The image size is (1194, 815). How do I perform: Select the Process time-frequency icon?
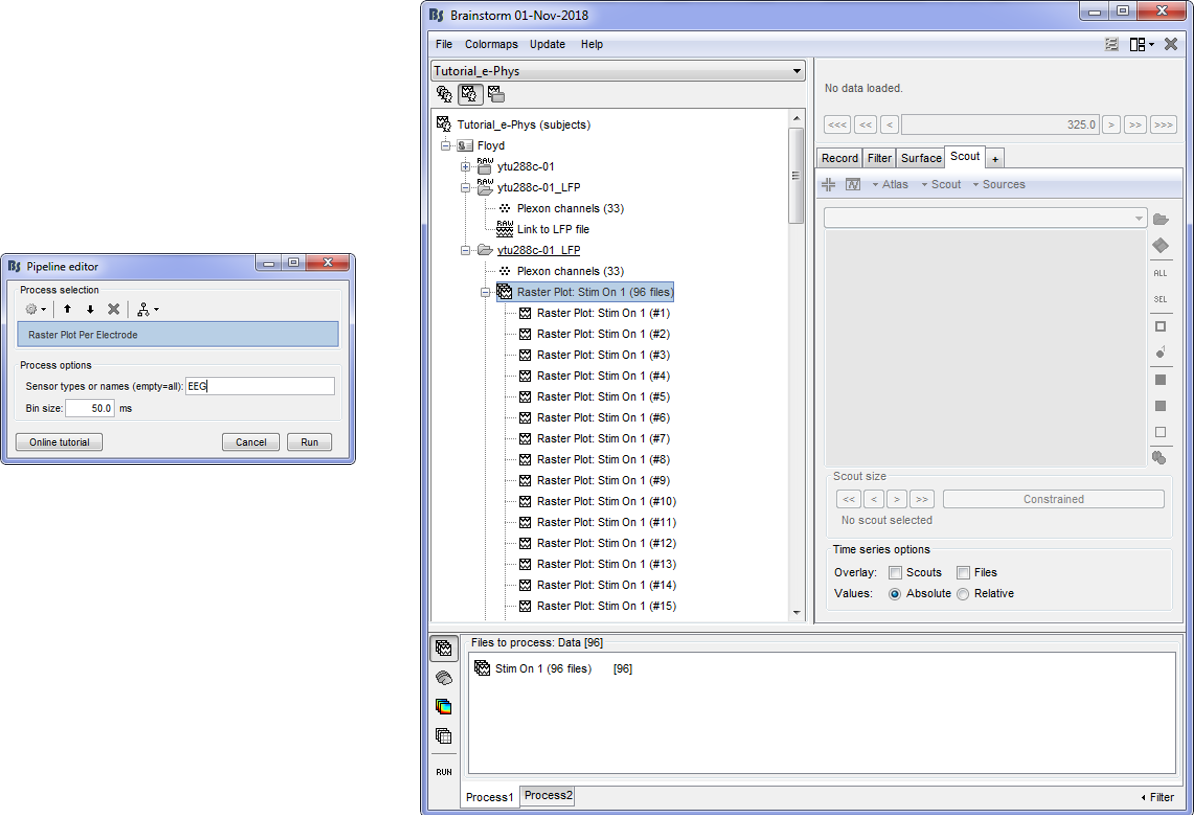click(x=443, y=707)
